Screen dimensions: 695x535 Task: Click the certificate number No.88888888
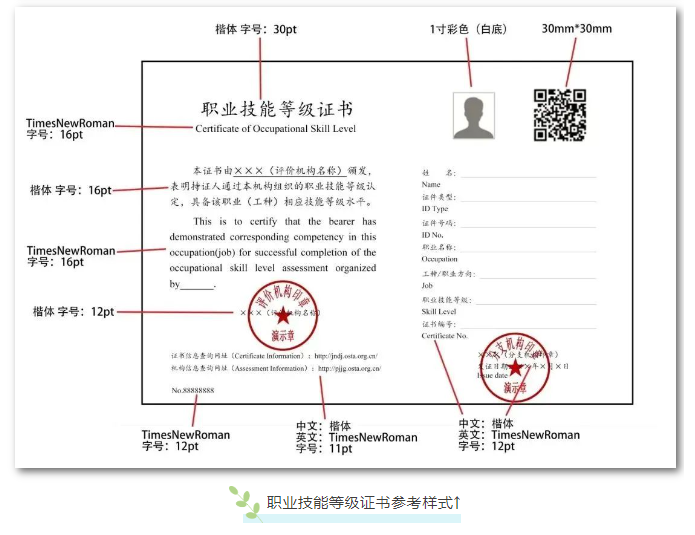pyautogui.click(x=193, y=390)
